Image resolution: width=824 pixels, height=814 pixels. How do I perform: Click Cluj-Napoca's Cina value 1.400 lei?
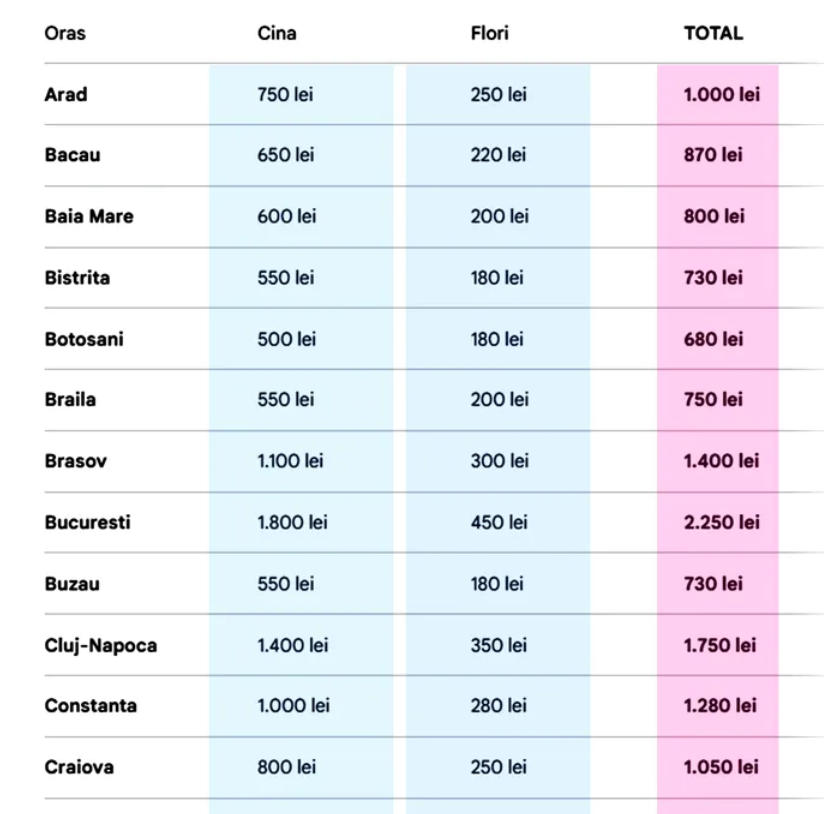click(x=292, y=645)
